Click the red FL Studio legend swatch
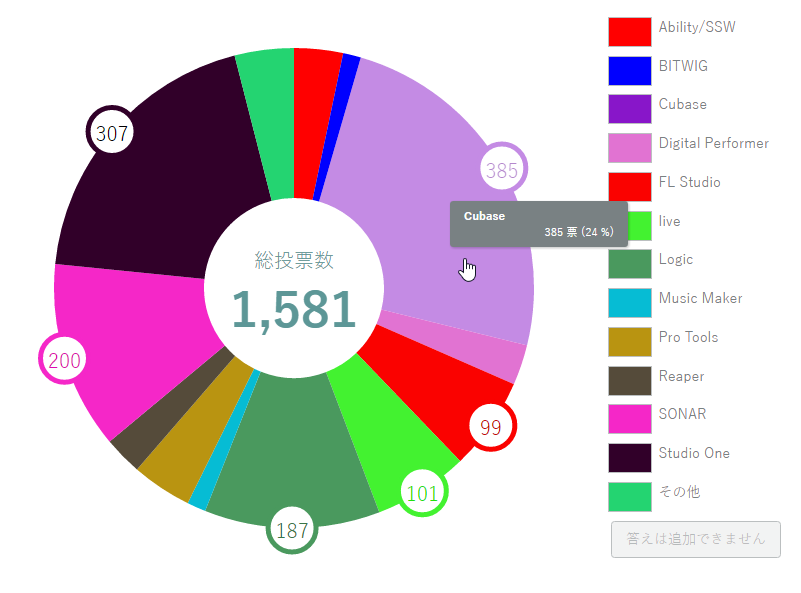This screenshot has width=801, height=593. (629, 186)
